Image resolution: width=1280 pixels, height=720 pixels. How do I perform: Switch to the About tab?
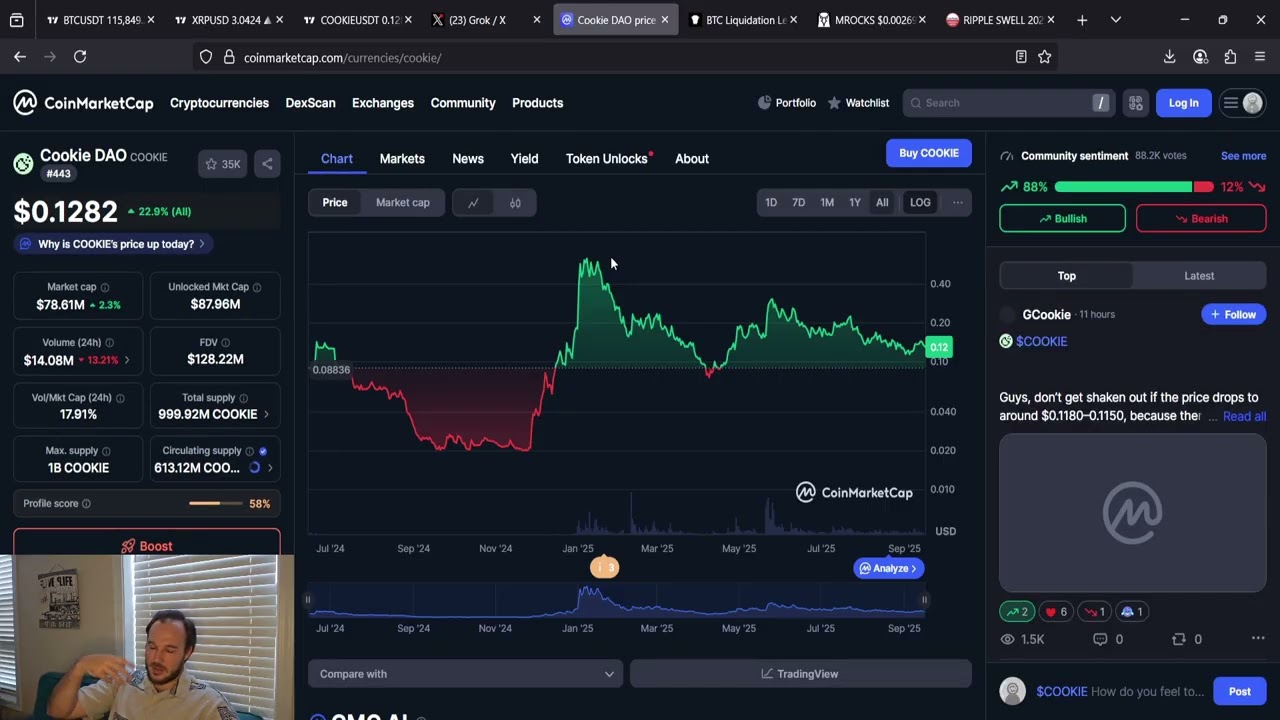coord(692,159)
